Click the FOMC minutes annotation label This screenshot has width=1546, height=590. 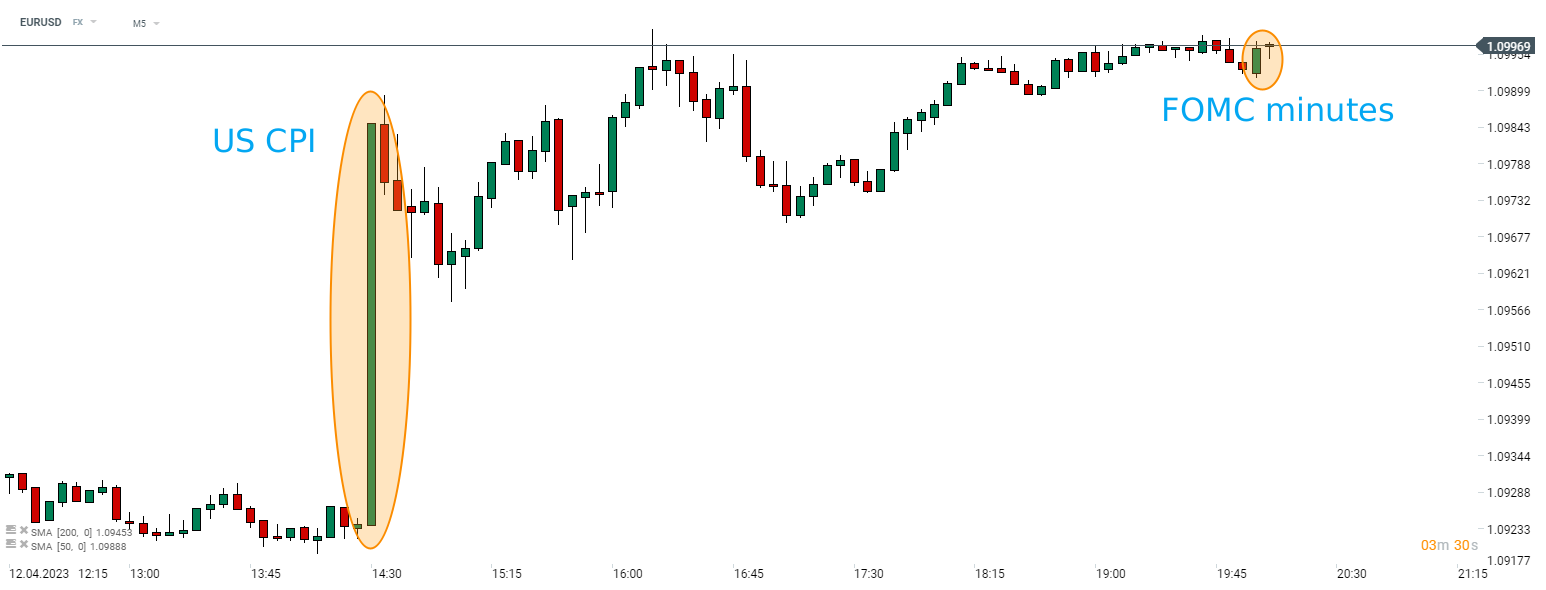[x=1277, y=110]
